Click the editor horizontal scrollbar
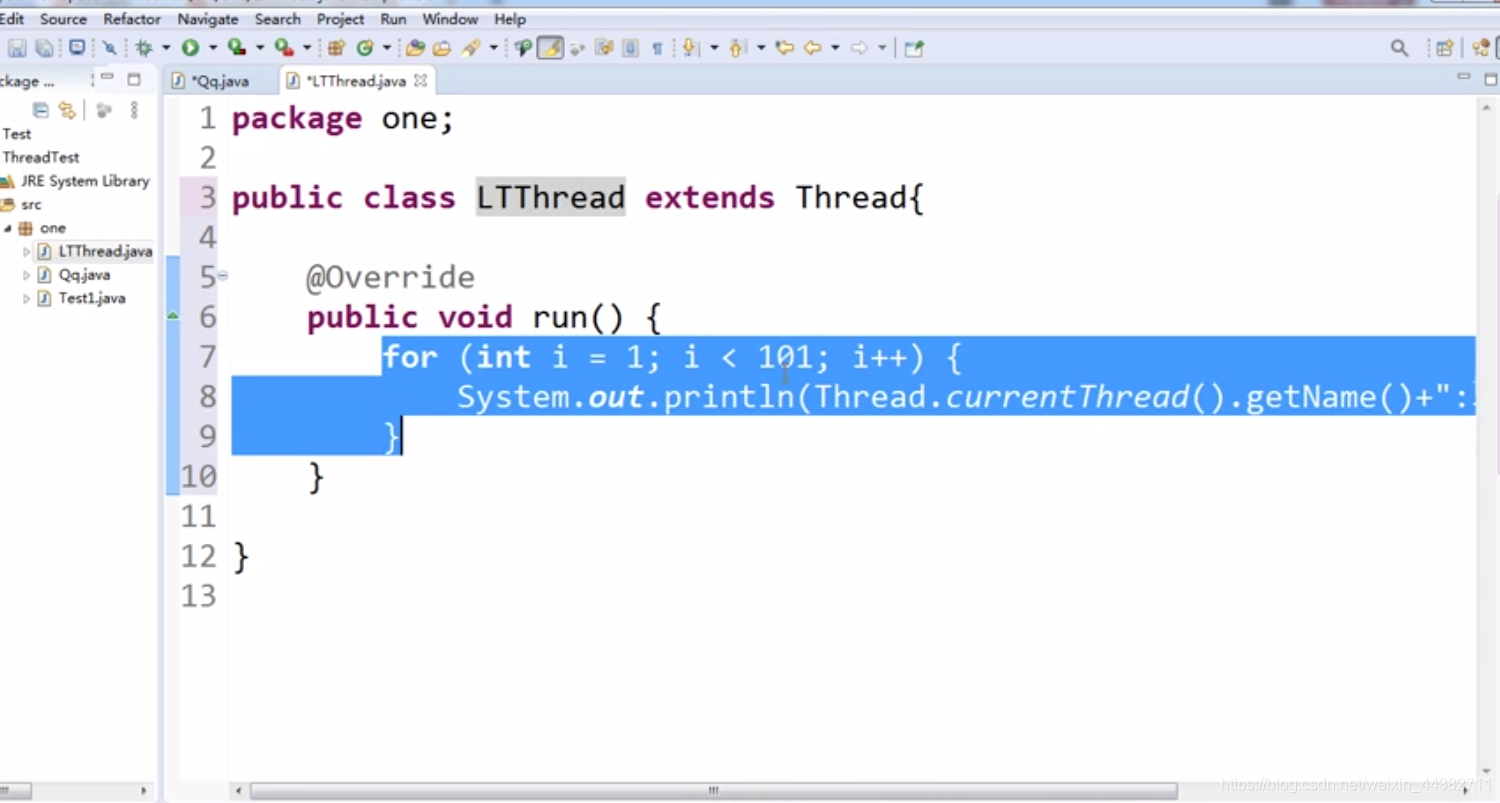 click(713, 790)
